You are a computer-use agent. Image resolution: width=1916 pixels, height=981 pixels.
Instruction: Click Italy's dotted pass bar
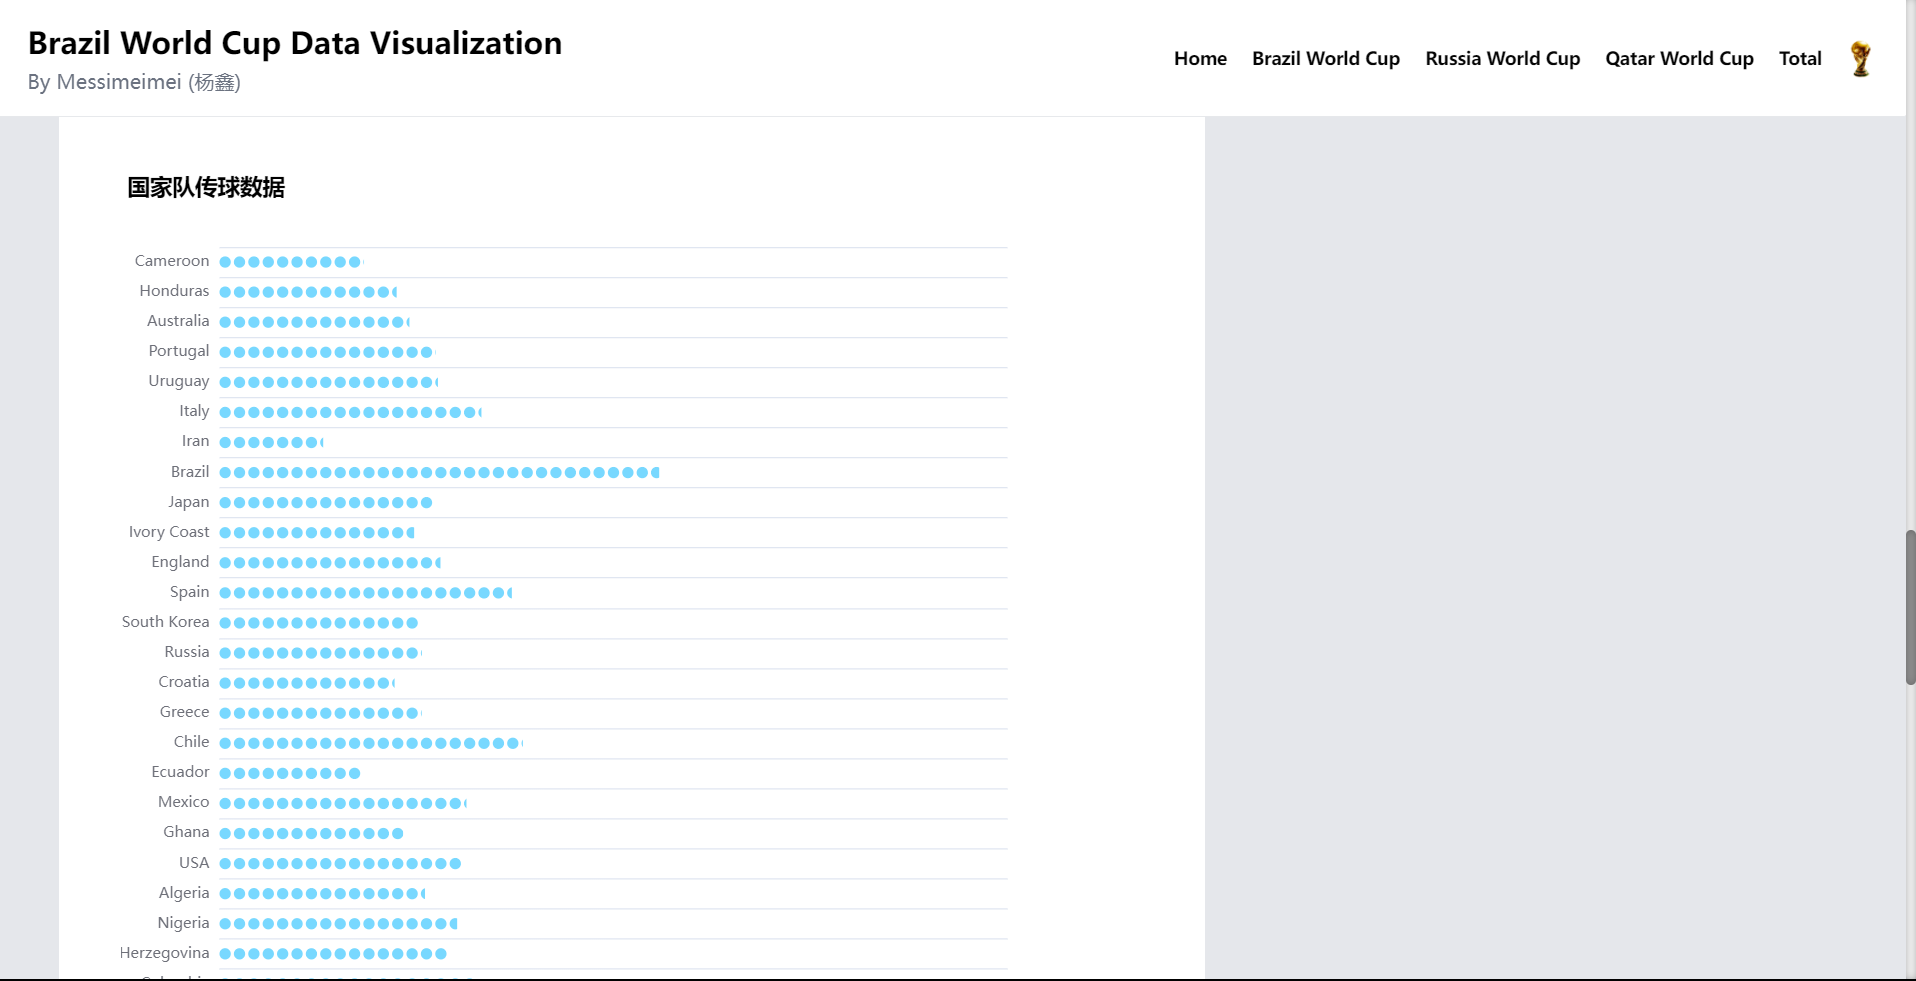[350, 412]
